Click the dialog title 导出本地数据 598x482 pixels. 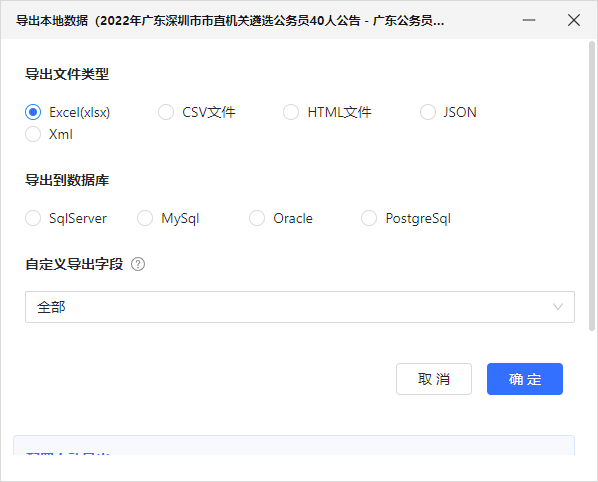pyautogui.click(x=52, y=20)
